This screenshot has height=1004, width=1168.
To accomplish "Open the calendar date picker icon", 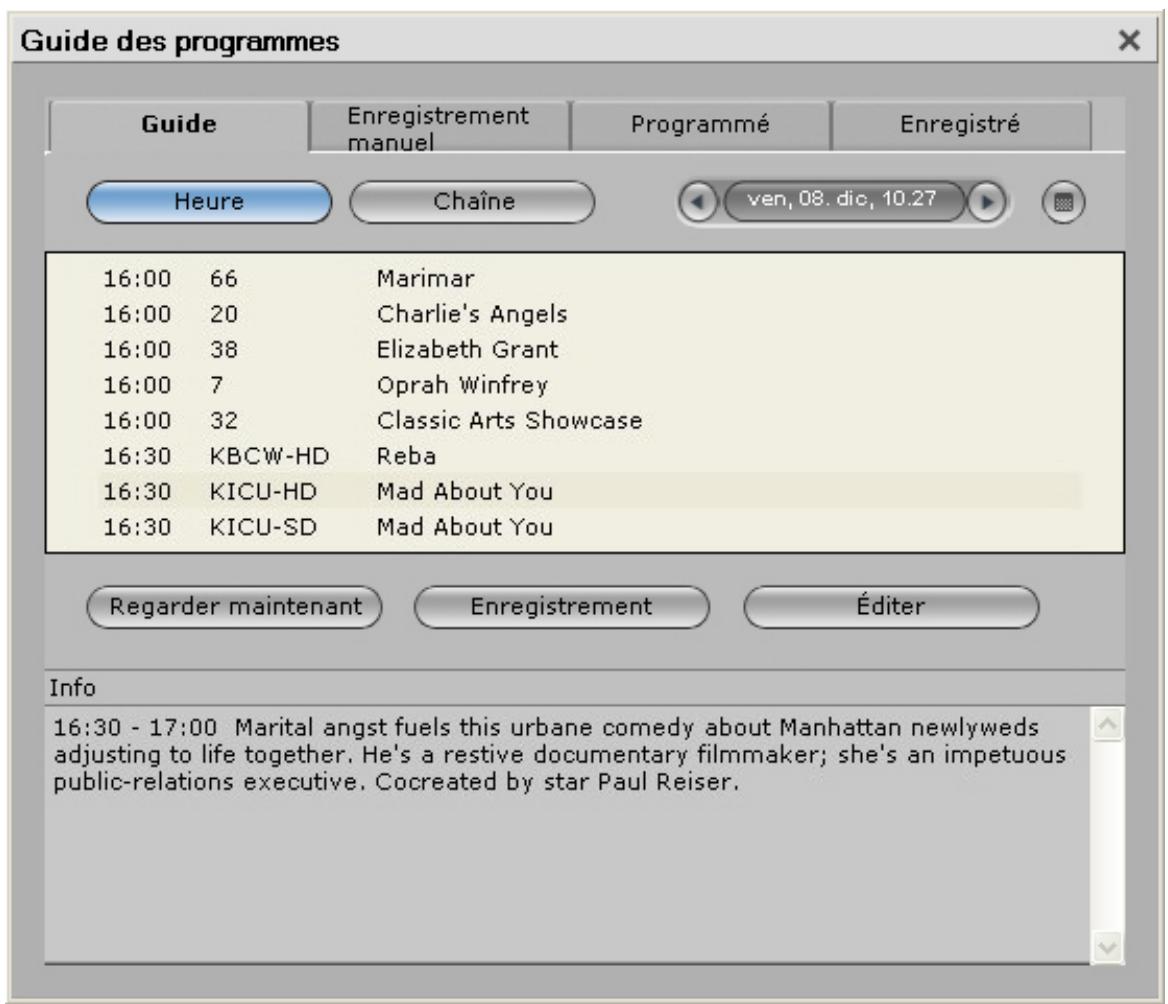I will [1063, 202].
